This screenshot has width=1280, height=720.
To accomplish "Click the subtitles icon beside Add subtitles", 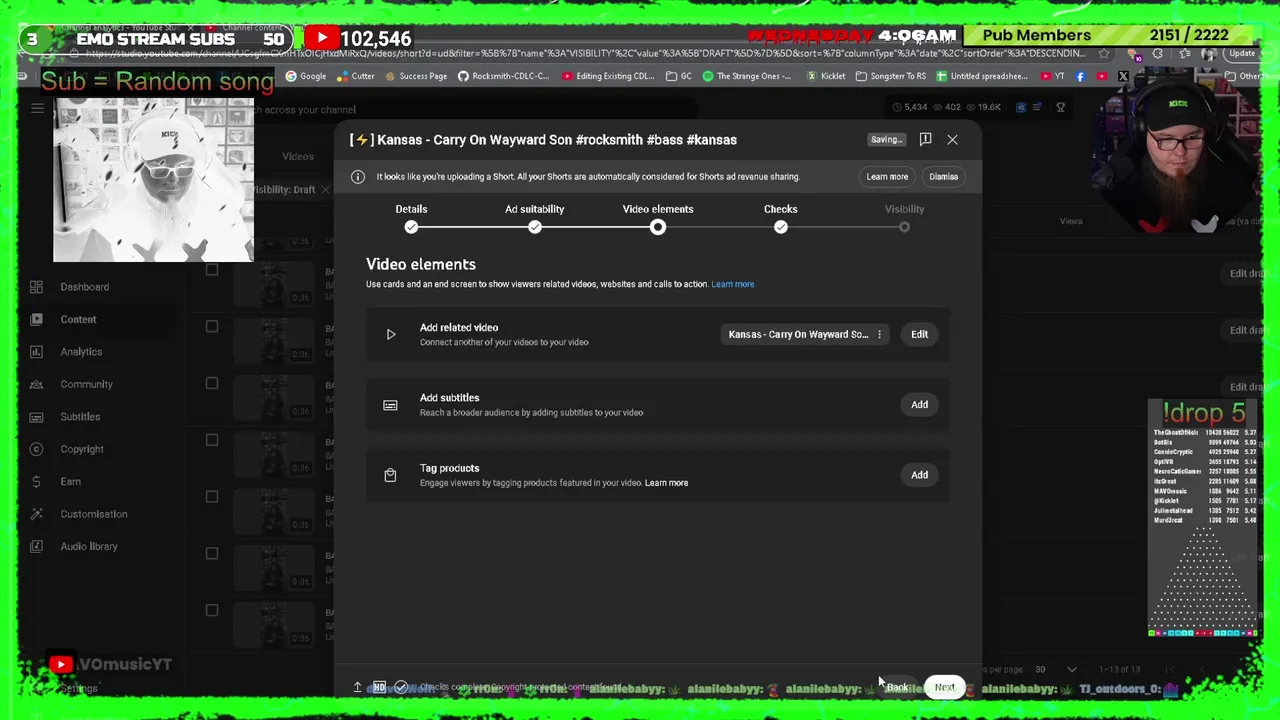I will pyautogui.click(x=391, y=405).
